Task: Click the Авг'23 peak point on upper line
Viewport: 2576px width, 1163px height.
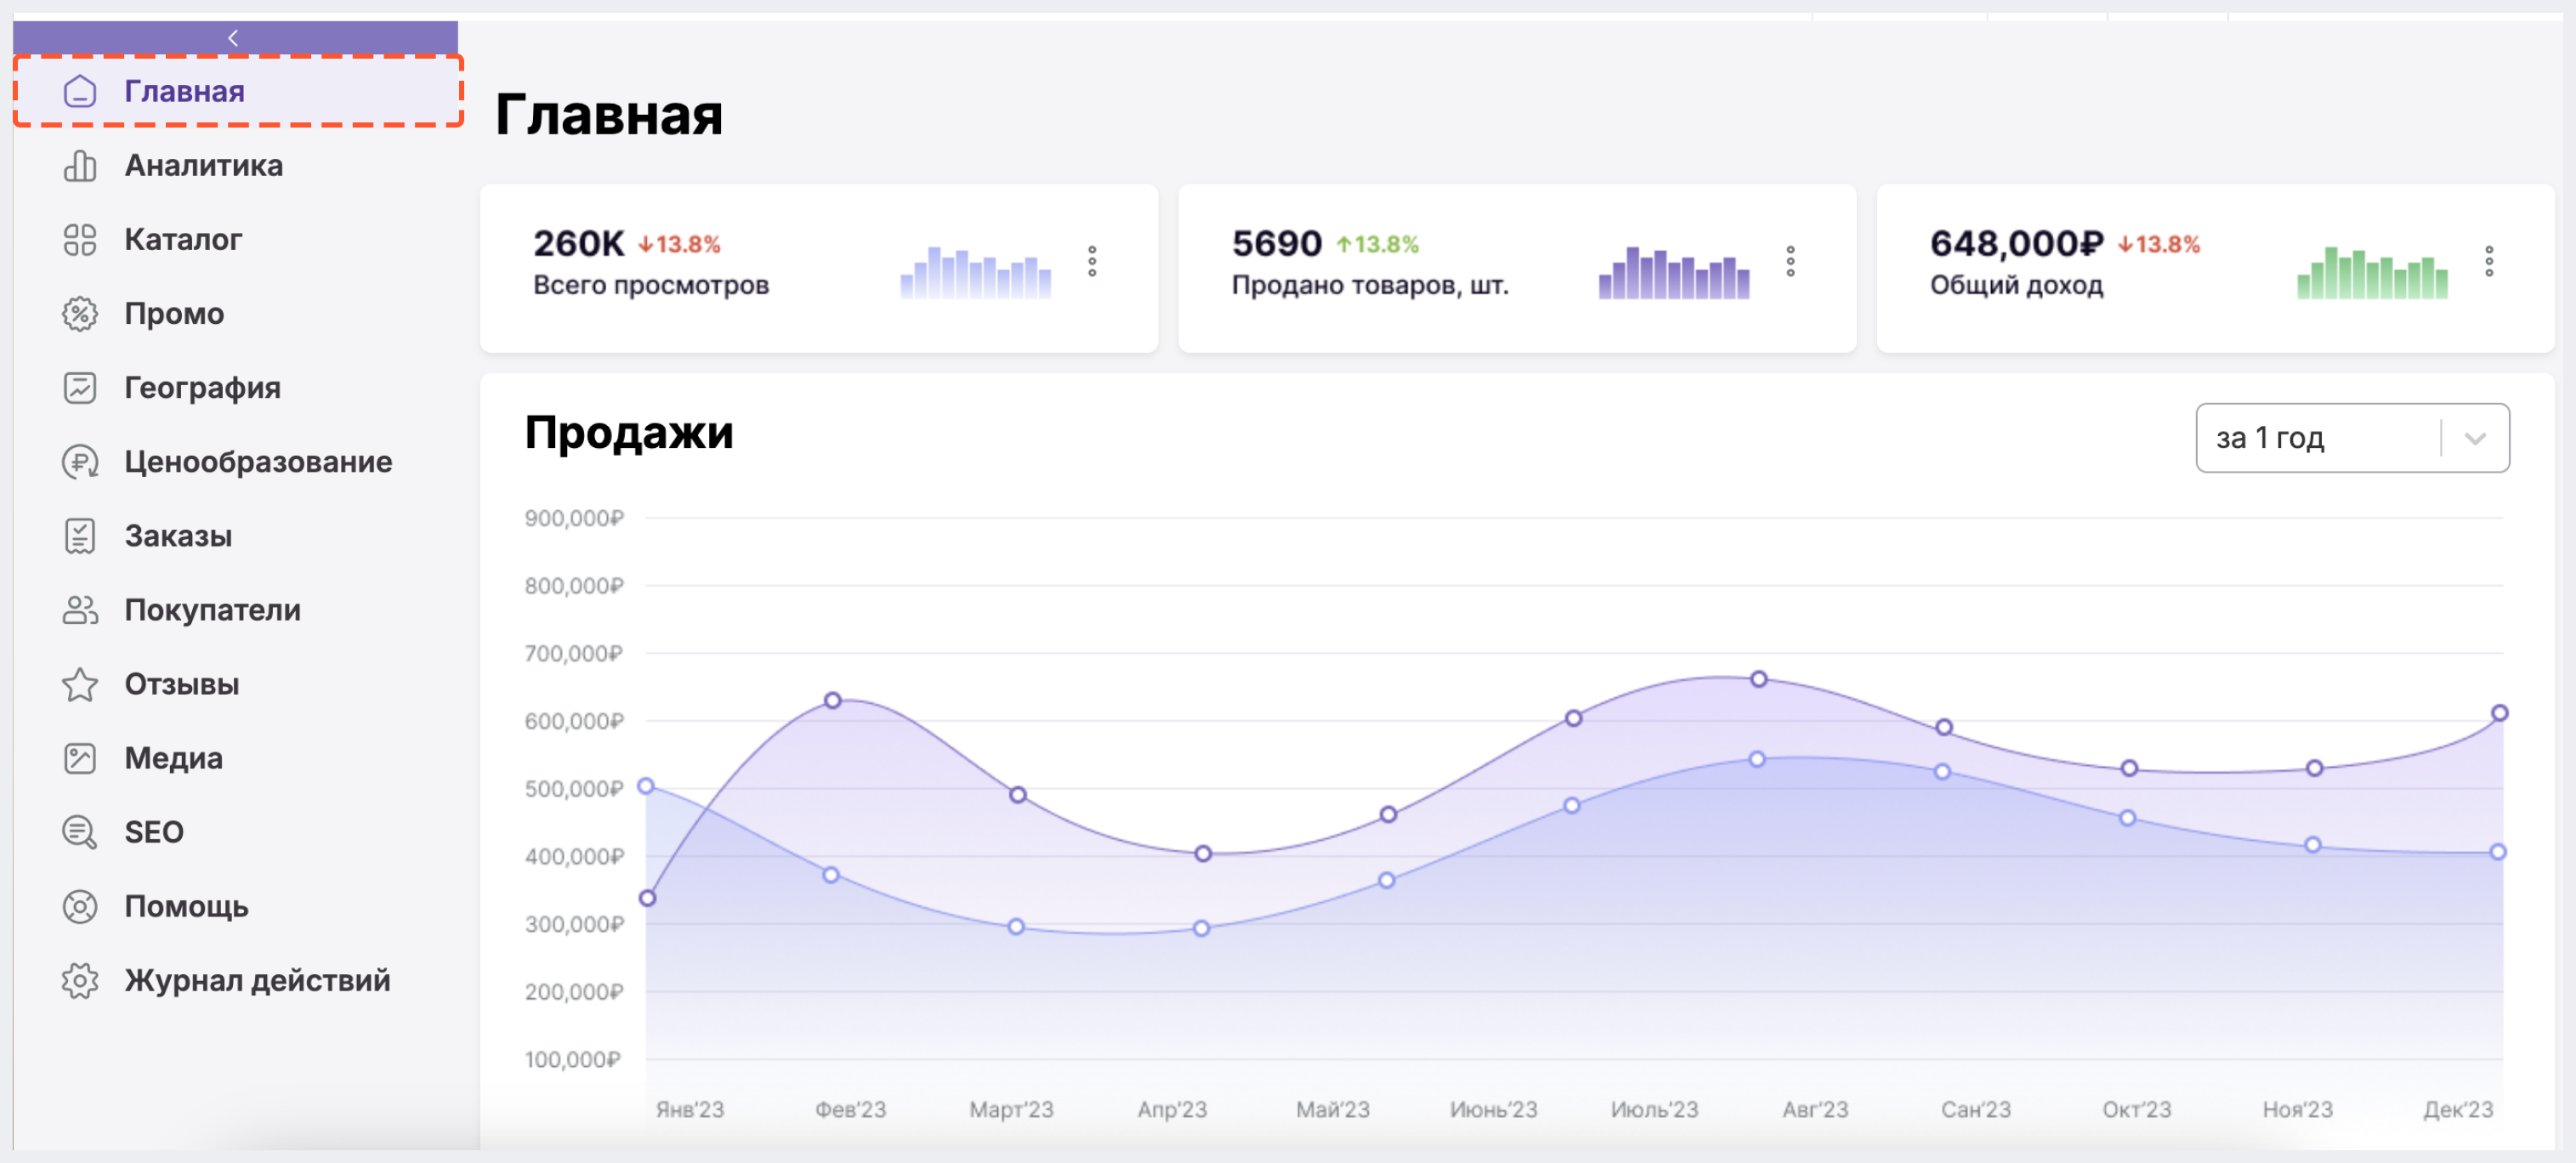Action: tap(1758, 679)
